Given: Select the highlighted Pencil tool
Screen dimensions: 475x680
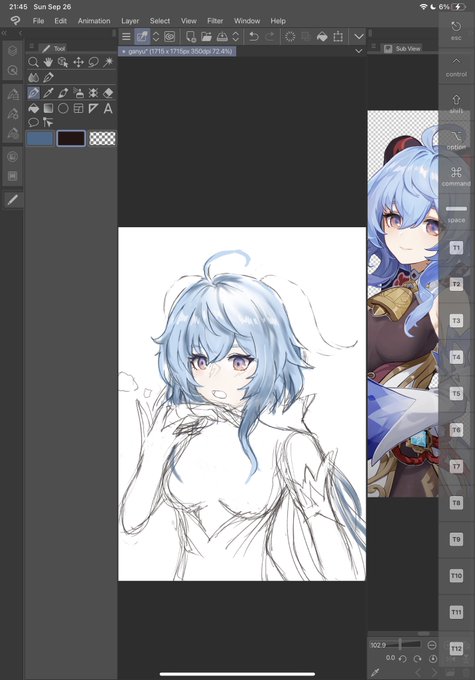Looking at the screenshot, I should tap(33, 93).
